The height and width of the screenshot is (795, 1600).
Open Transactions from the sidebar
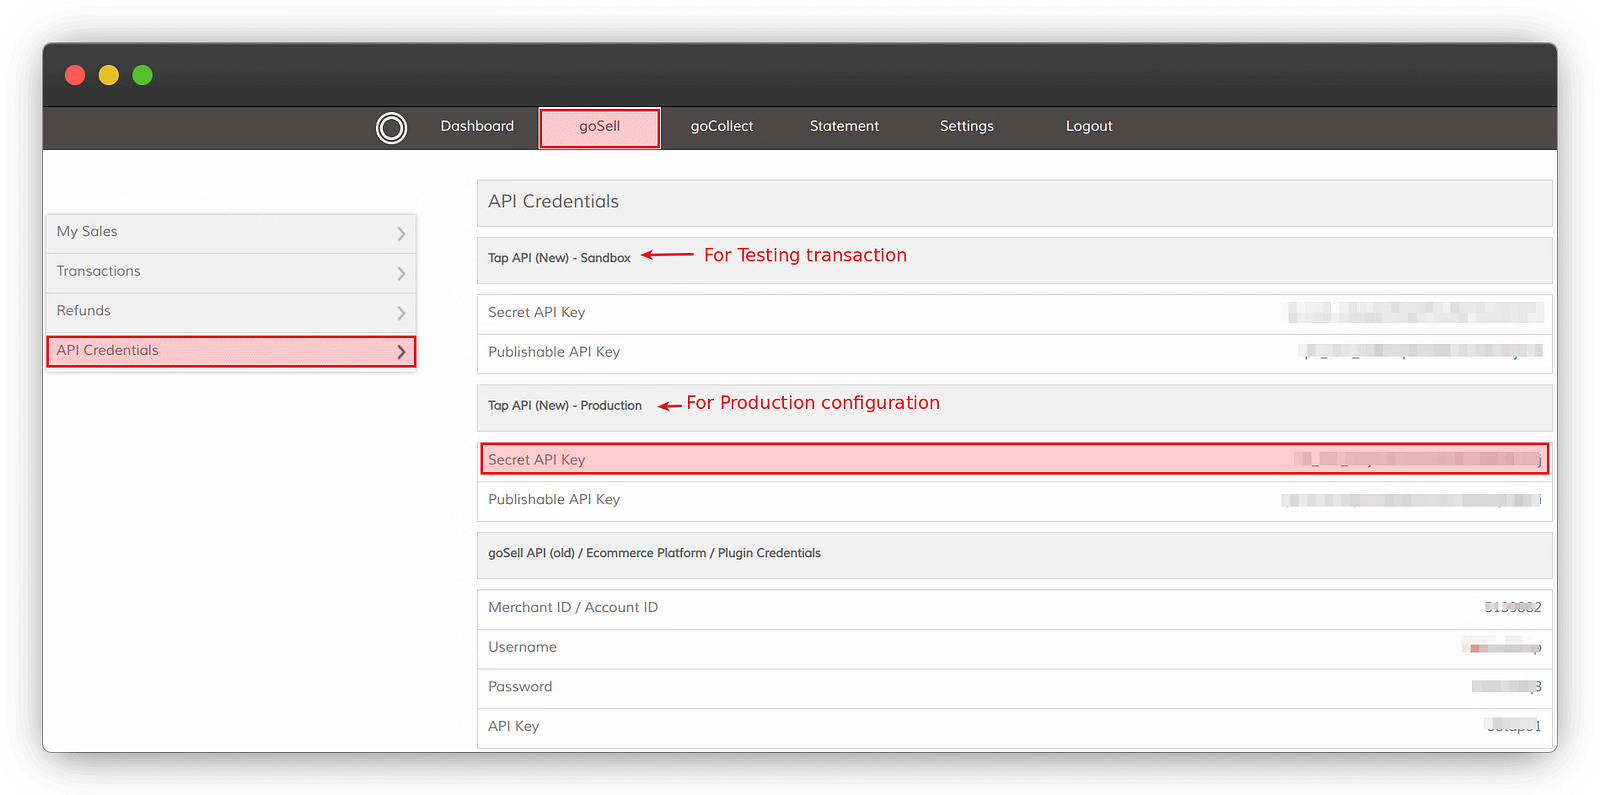[98, 271]
